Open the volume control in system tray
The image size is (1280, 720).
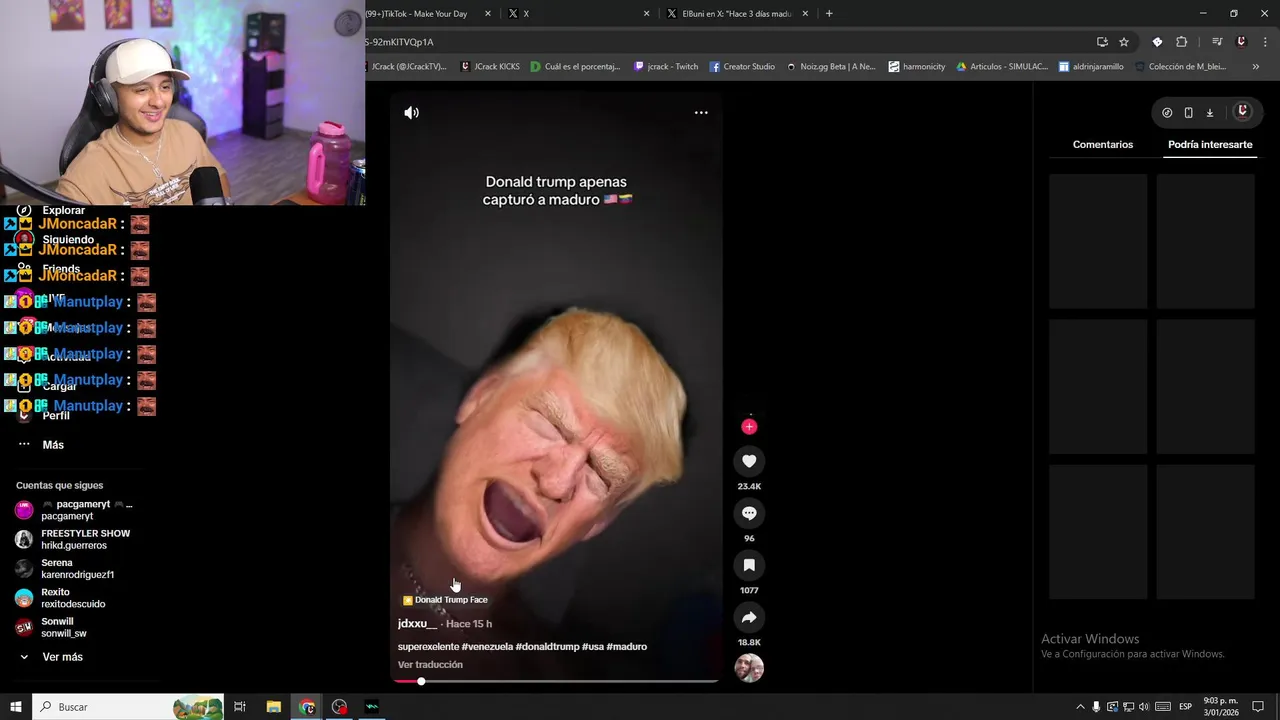pos(1144,707)
